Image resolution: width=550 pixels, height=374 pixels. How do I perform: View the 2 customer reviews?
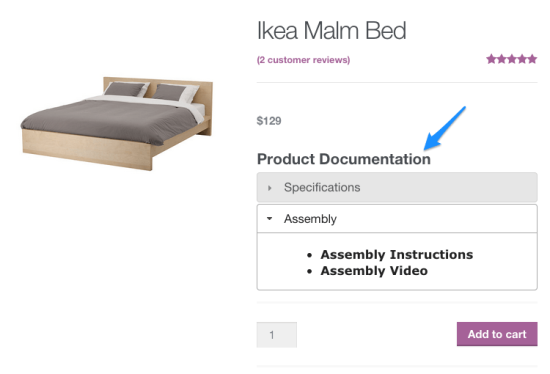[303, 60]
